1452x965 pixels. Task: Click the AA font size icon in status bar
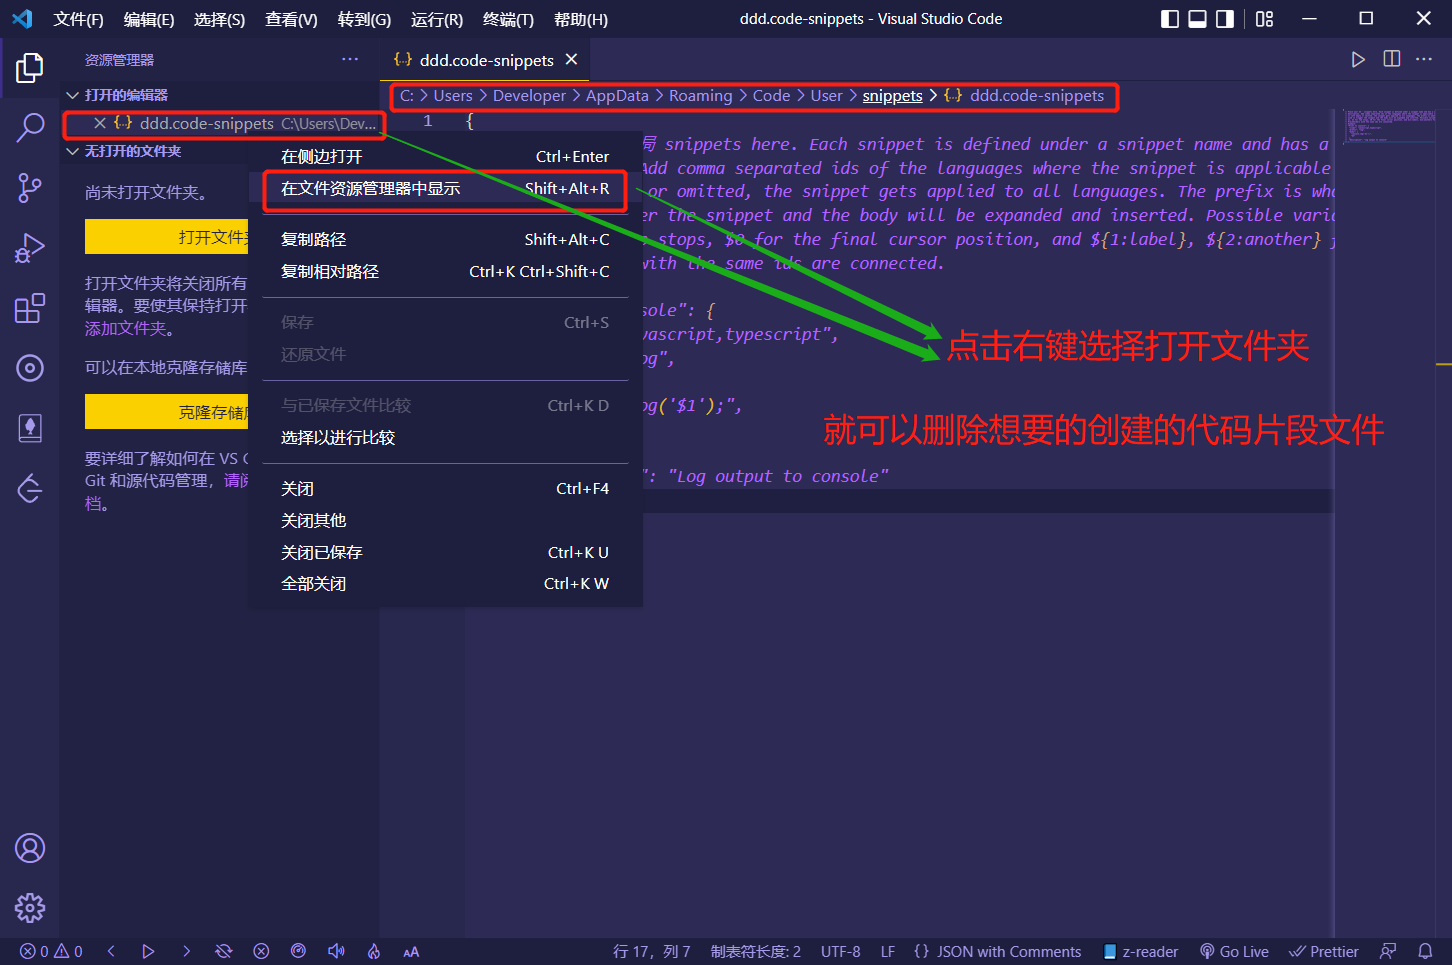click(411, 952)
